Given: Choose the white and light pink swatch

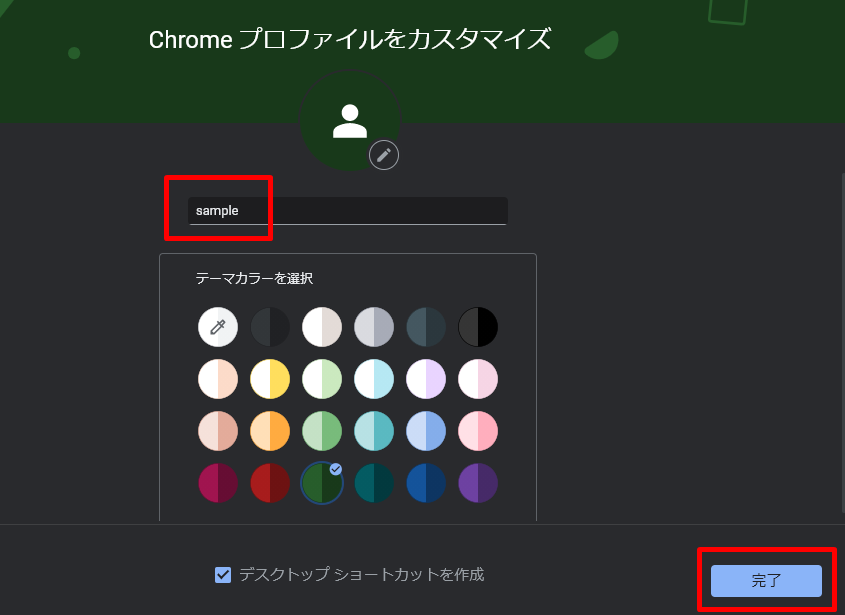Looking at the screenshot, I should pyautogui.click(x=478, y=379).
